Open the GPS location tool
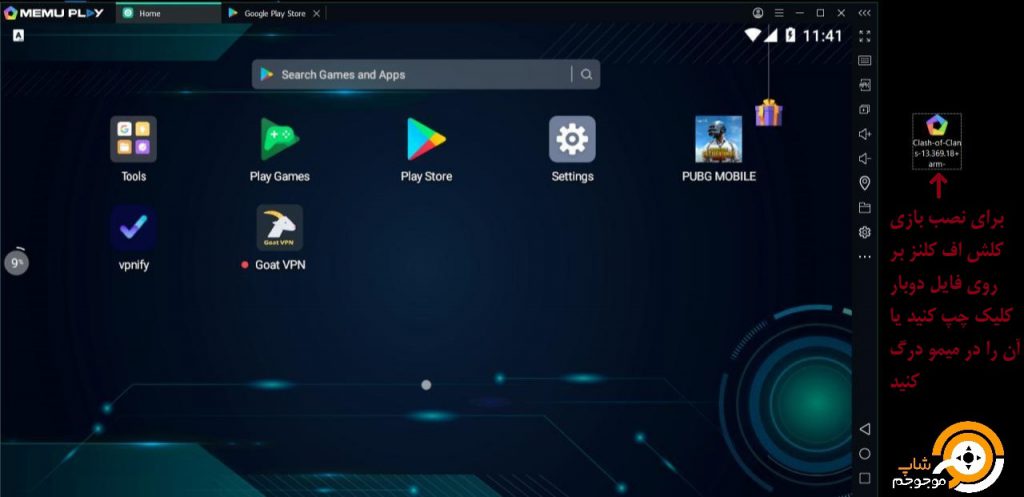 click(x=865, y=183)
